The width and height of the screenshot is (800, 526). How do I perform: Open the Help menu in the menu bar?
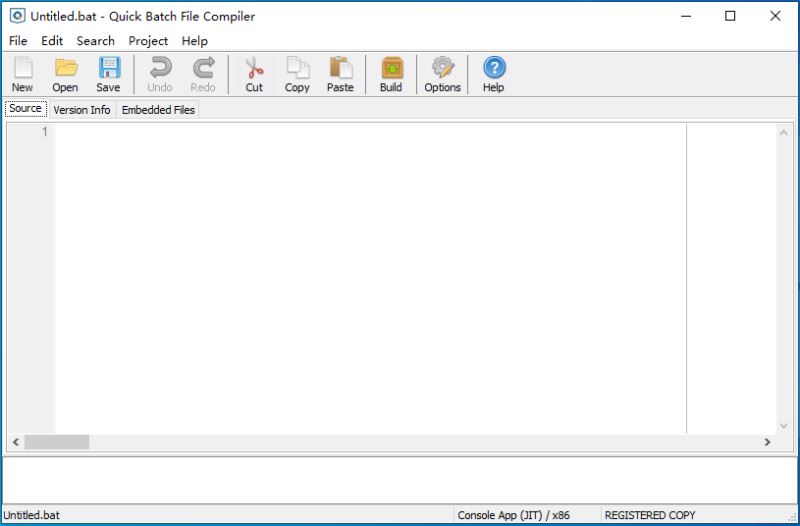coord(194,41)
